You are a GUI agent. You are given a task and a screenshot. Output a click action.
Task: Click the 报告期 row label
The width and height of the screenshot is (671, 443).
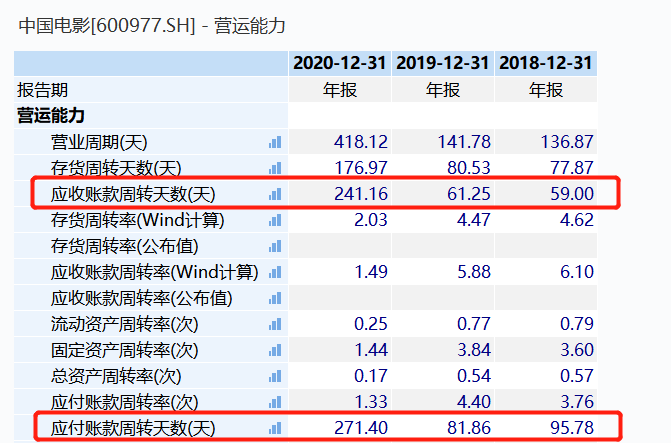click(x=43, y=90)
